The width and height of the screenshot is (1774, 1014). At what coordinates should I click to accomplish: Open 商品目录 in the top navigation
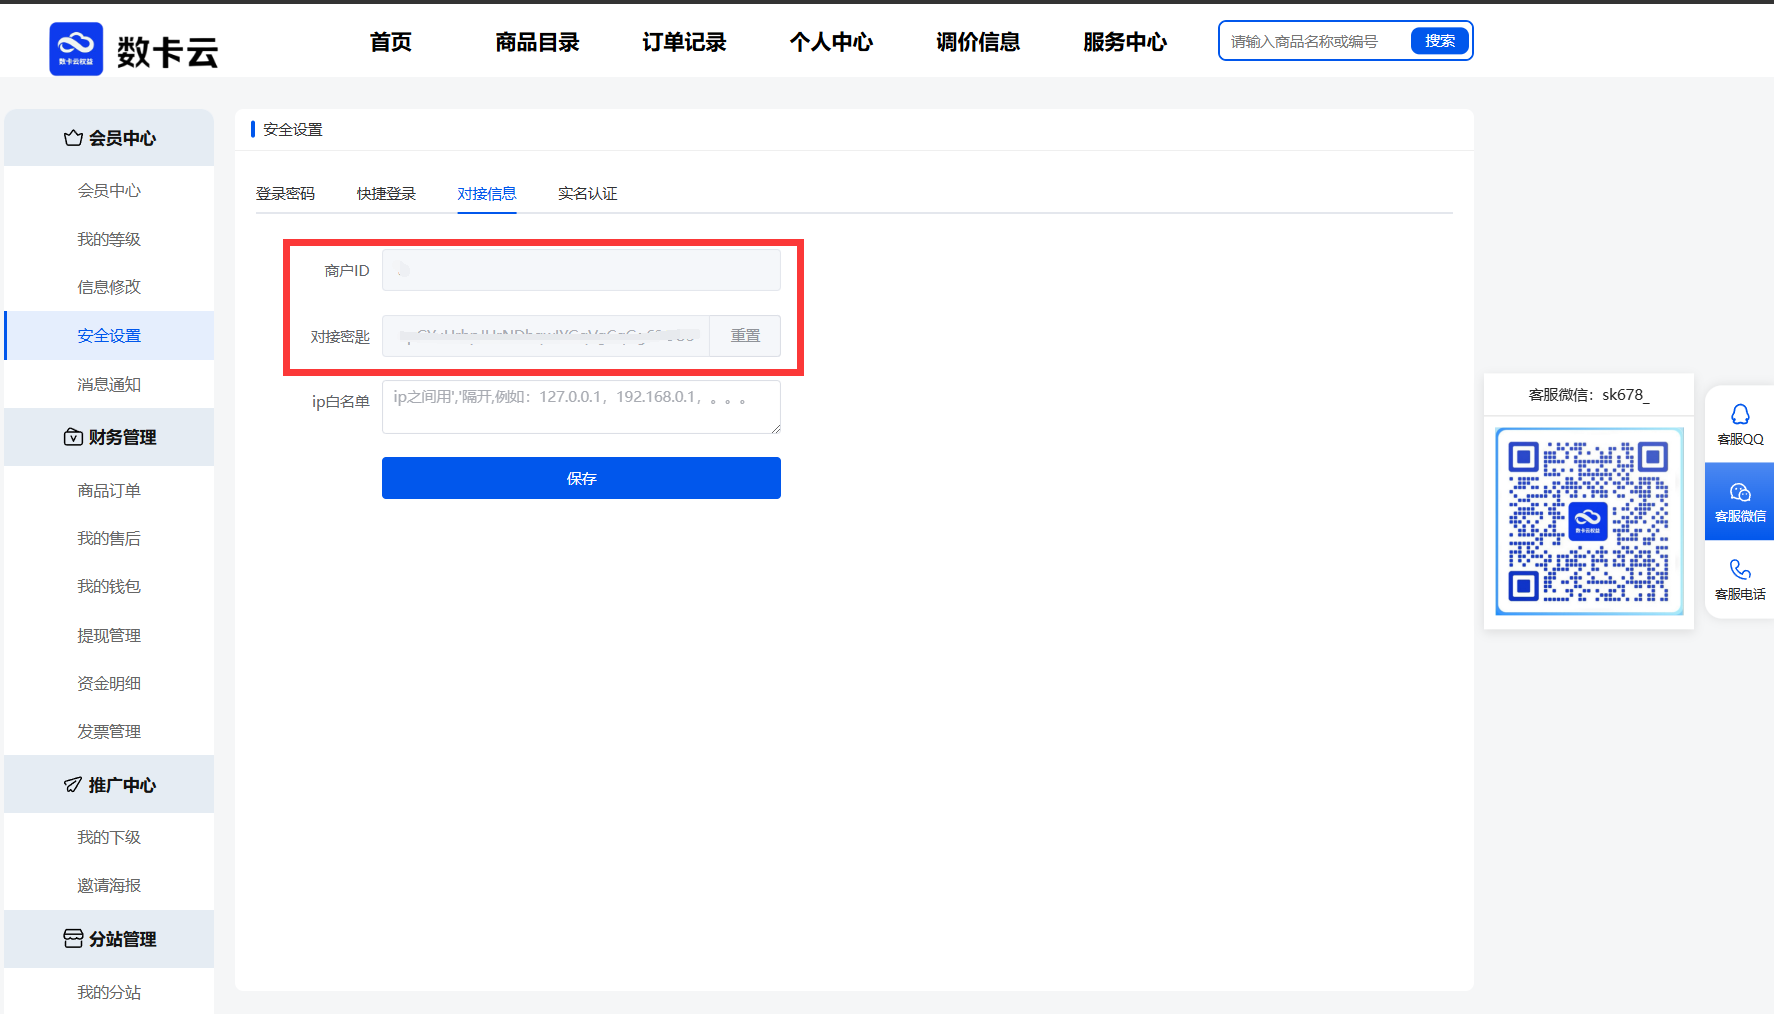point(537,42)
